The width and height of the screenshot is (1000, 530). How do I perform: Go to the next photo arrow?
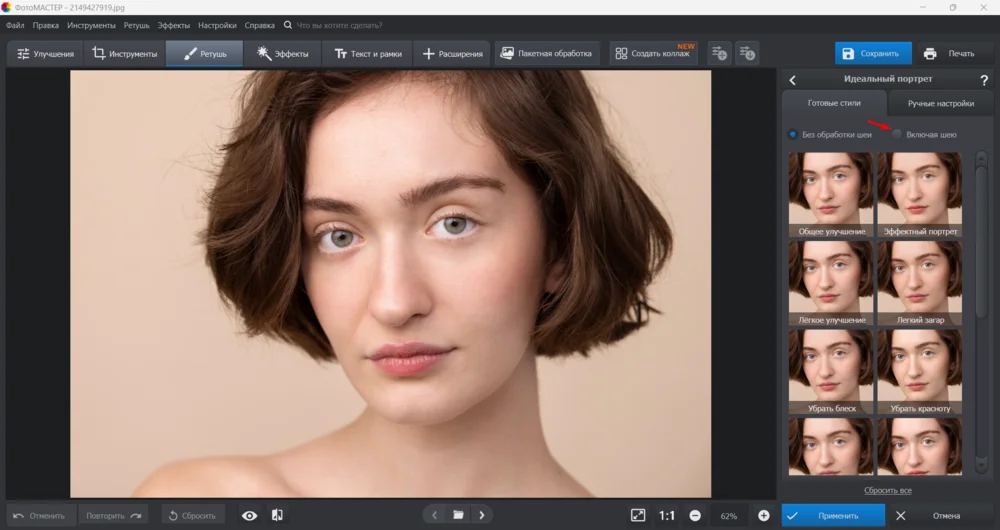482,515
